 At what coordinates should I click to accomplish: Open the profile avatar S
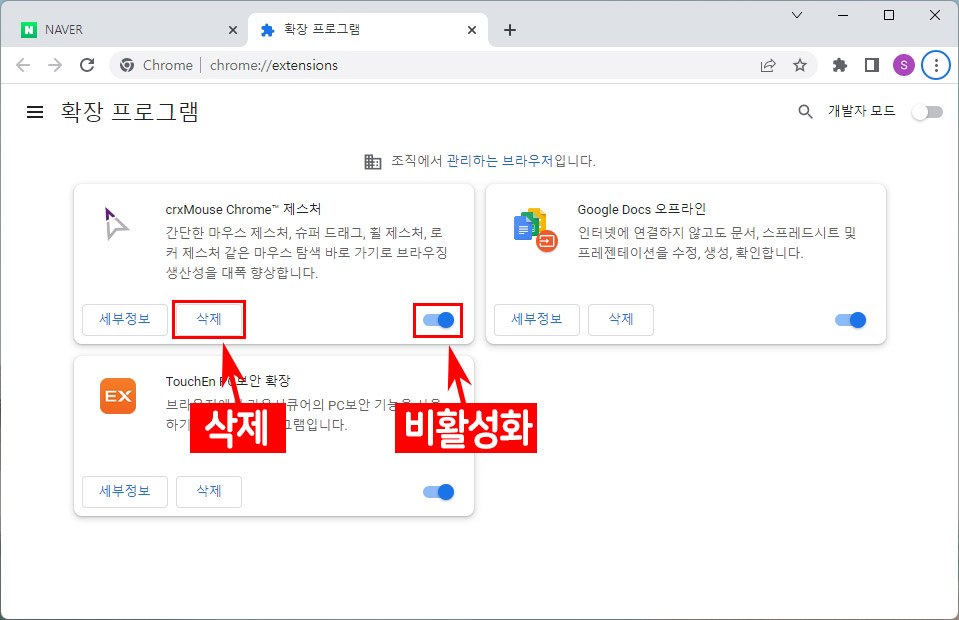coord(903,65)
